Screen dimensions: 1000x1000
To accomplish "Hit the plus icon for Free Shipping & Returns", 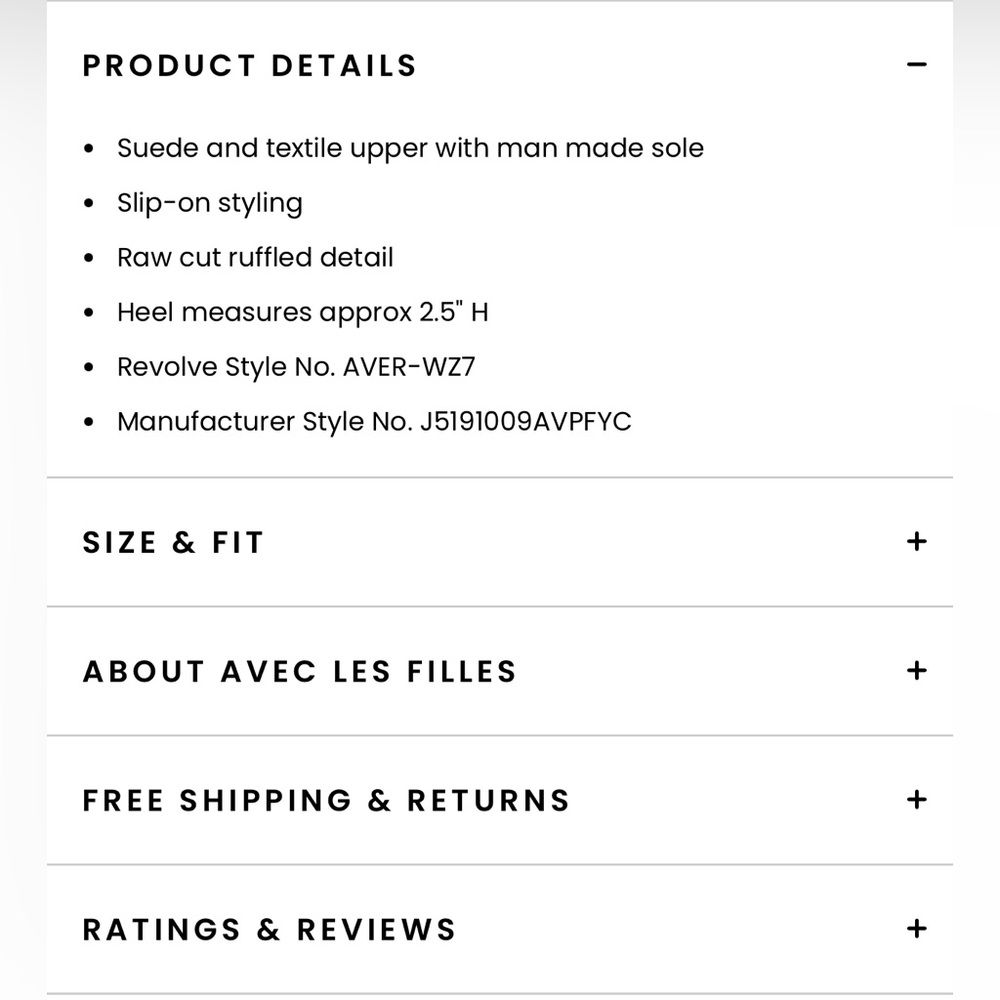I will [916, 800].
